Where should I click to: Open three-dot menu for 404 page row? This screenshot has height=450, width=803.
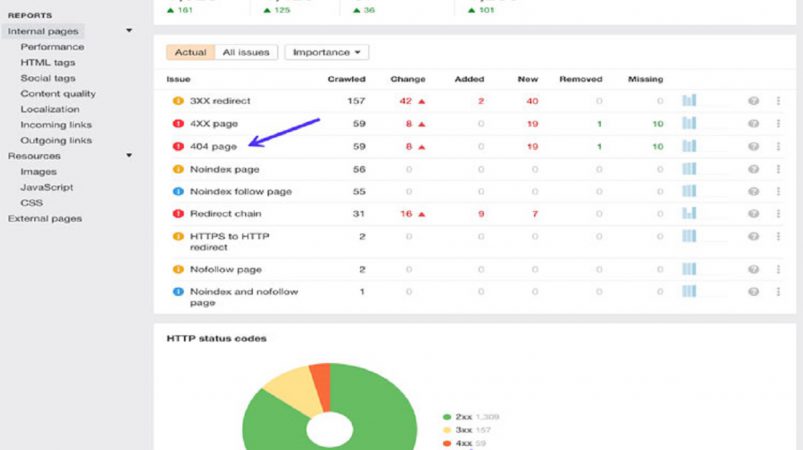click(778, 146)
